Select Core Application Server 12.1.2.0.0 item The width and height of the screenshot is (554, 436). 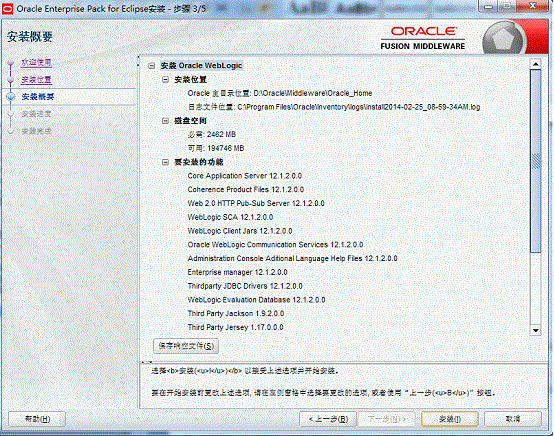pyautogui.click(x=244, y=176)
